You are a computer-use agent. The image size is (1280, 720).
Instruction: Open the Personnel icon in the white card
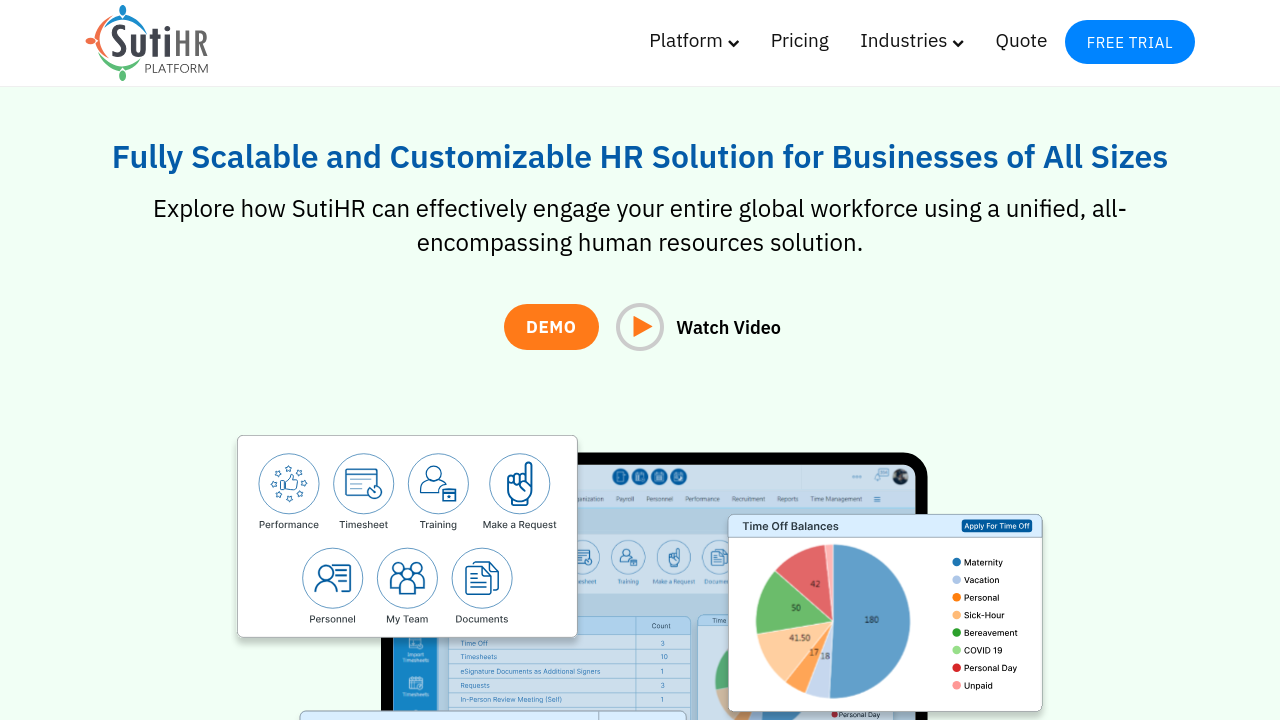pyautogui.click(x=333, y=578)
